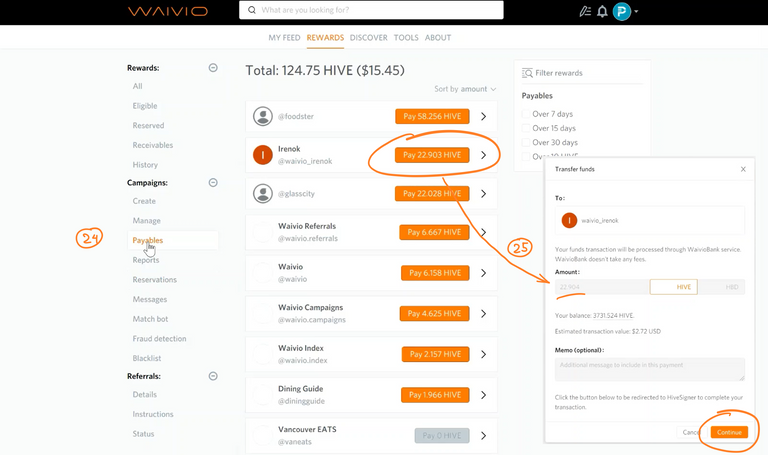Switch to DISCOVER tab
Screen dimensions: 768x455
368,38
